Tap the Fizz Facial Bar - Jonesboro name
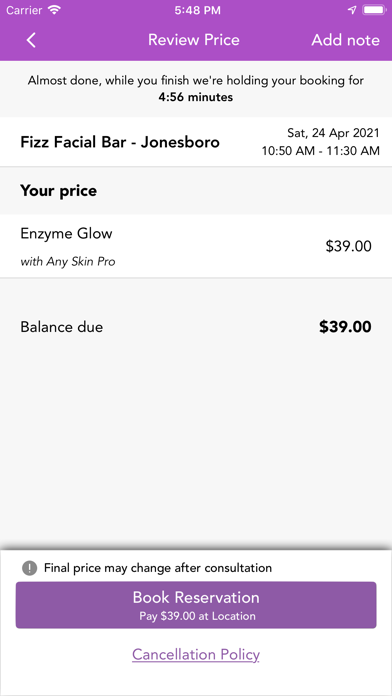Viewport: 392px width, 696px height. pos(120,142)
